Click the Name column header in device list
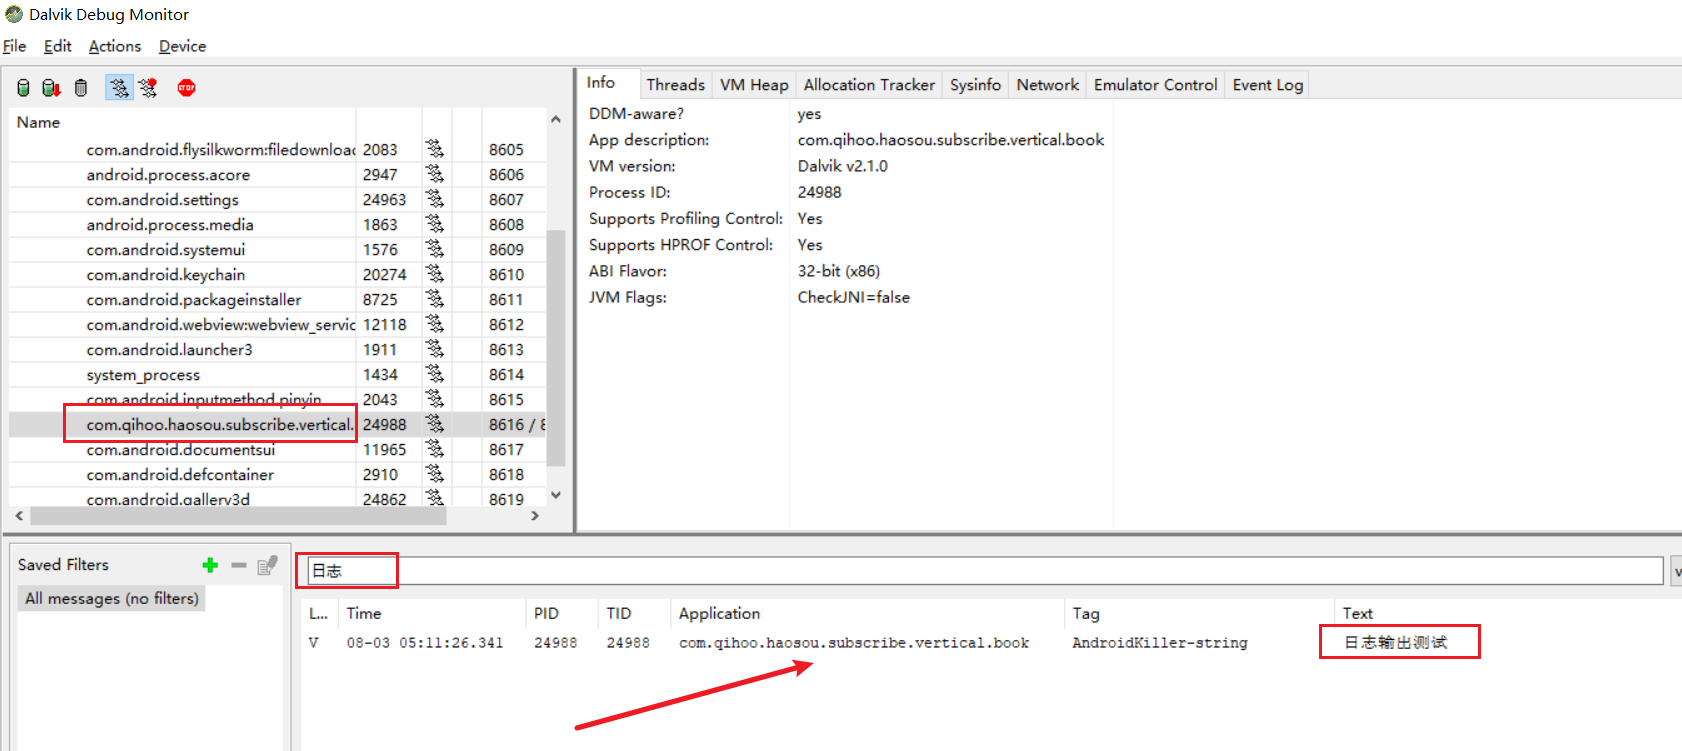 click(x=38, y=122)
